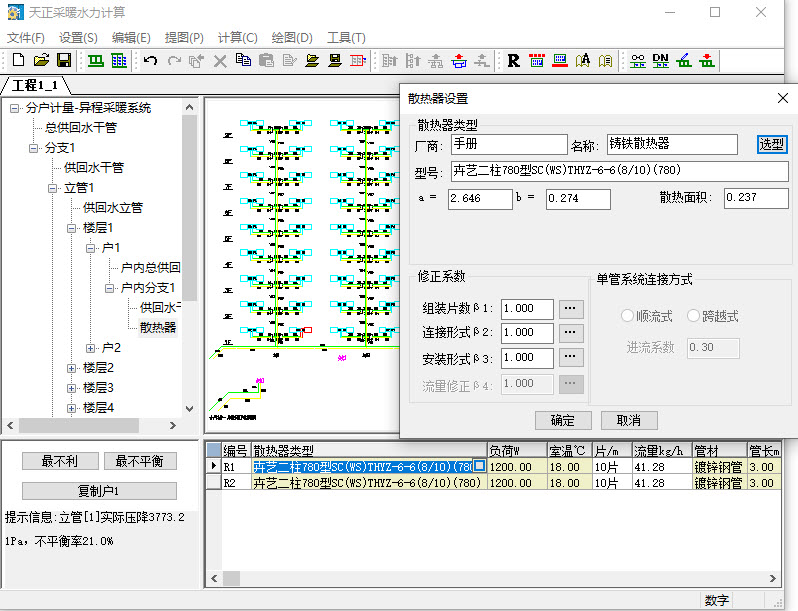Click the 最不利 button
Screen dimensions: 798x611
60,461
